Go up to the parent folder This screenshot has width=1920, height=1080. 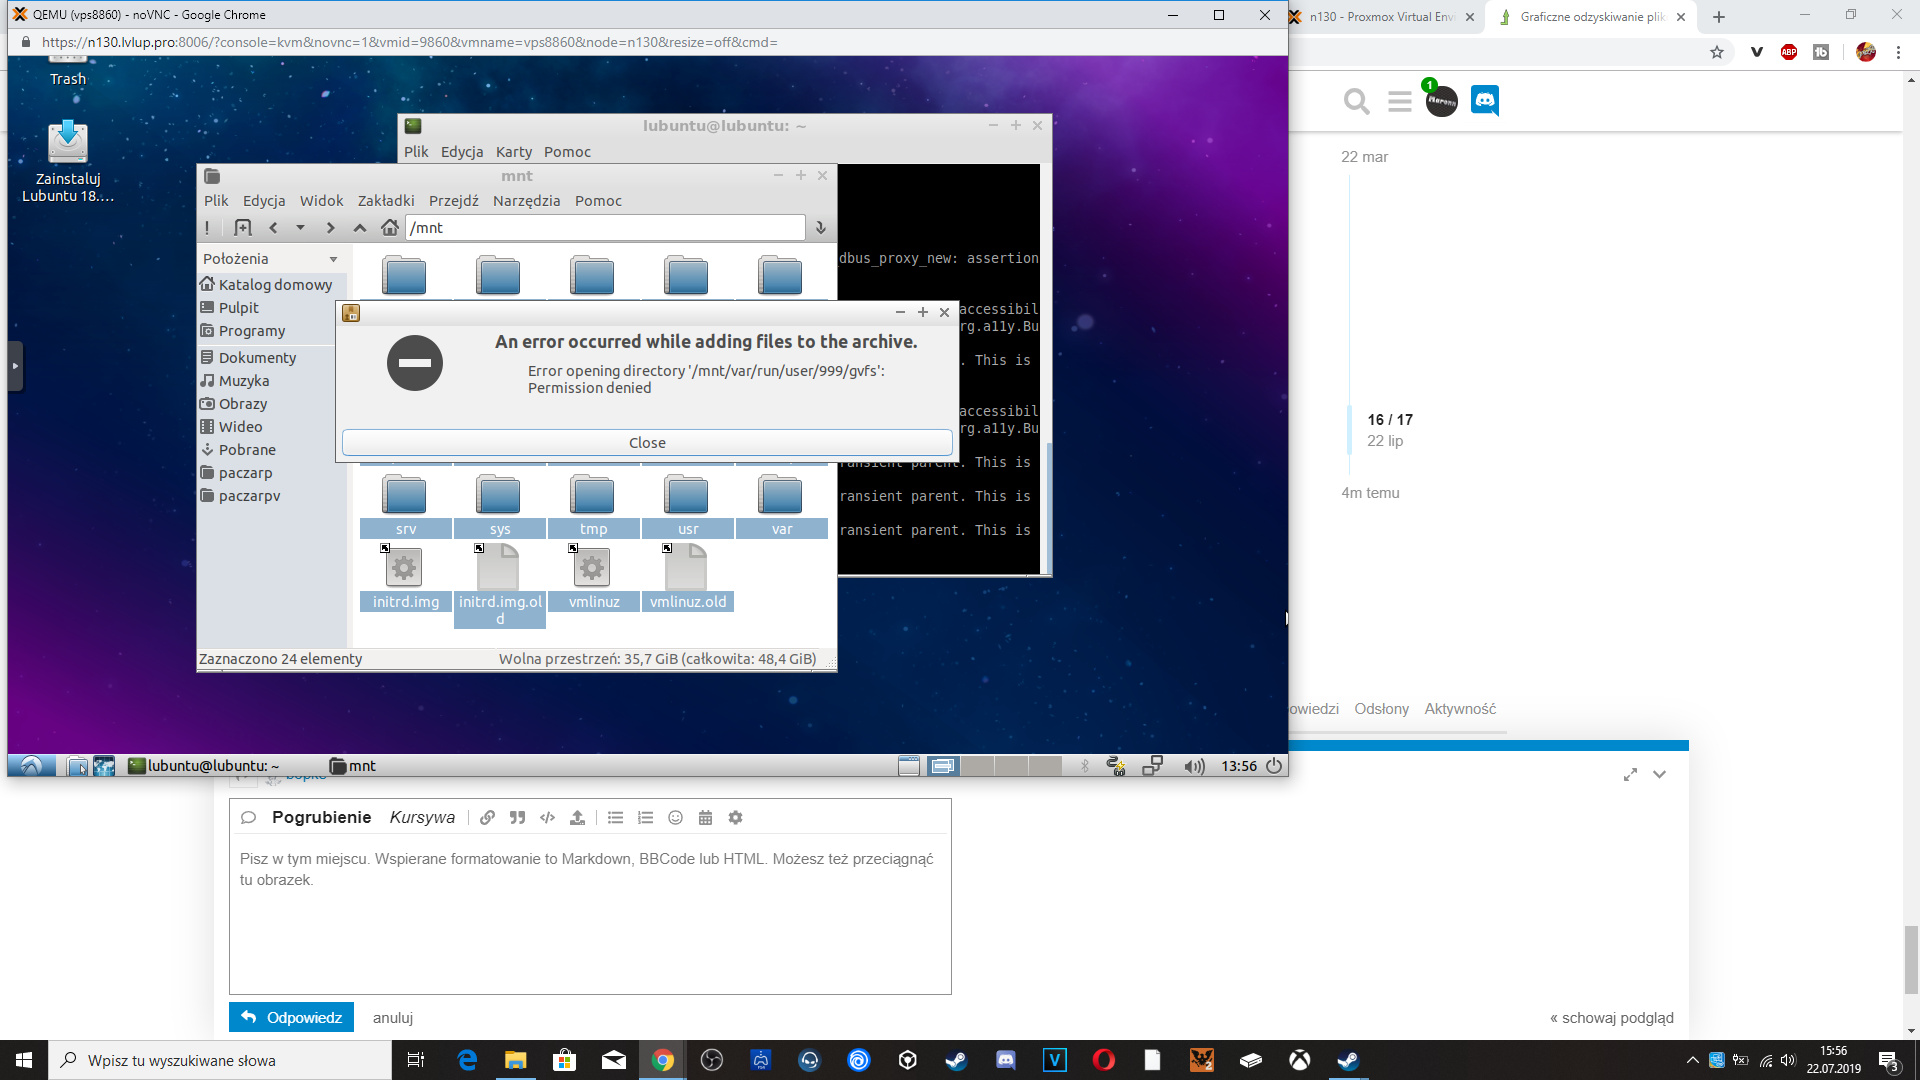(x=360, y=228)
